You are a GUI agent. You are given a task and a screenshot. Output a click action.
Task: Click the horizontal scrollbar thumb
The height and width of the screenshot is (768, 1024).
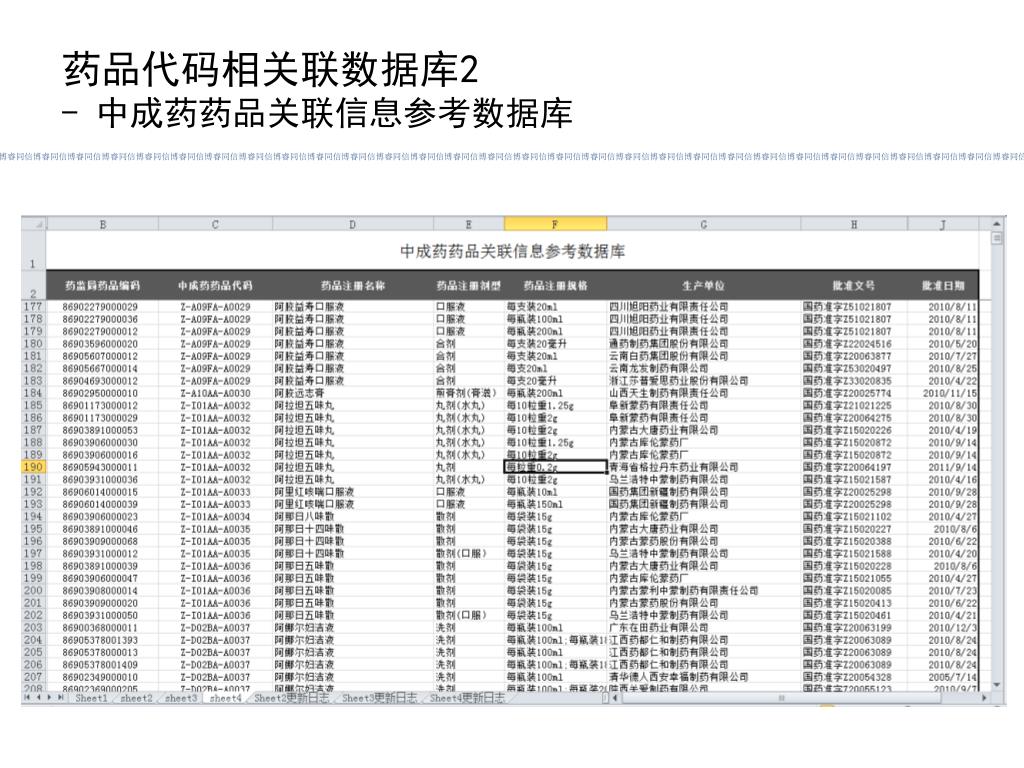coord(781,698)
